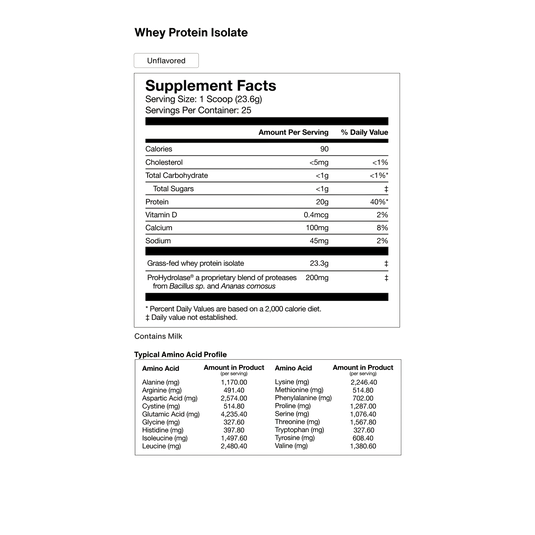Click the Vitamin D row label

pyautogui.click(x=161, y=215)
